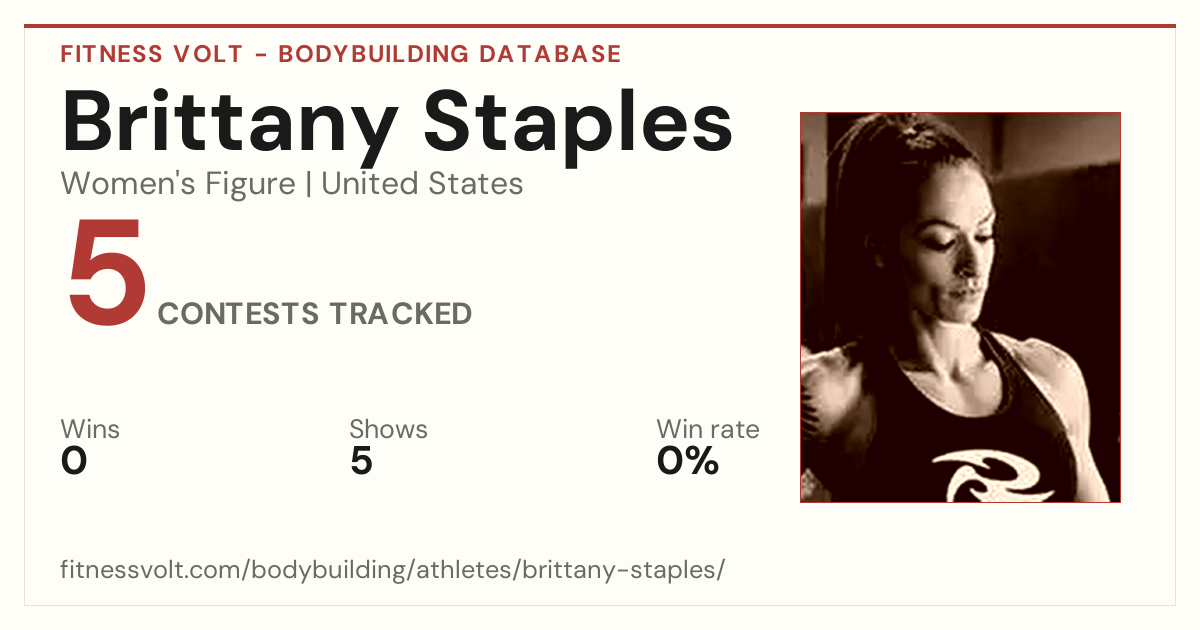1200x630 pixels.
Task: Click the Win rate value 0%
Action: pyautogui.click(x=688, y=461)
